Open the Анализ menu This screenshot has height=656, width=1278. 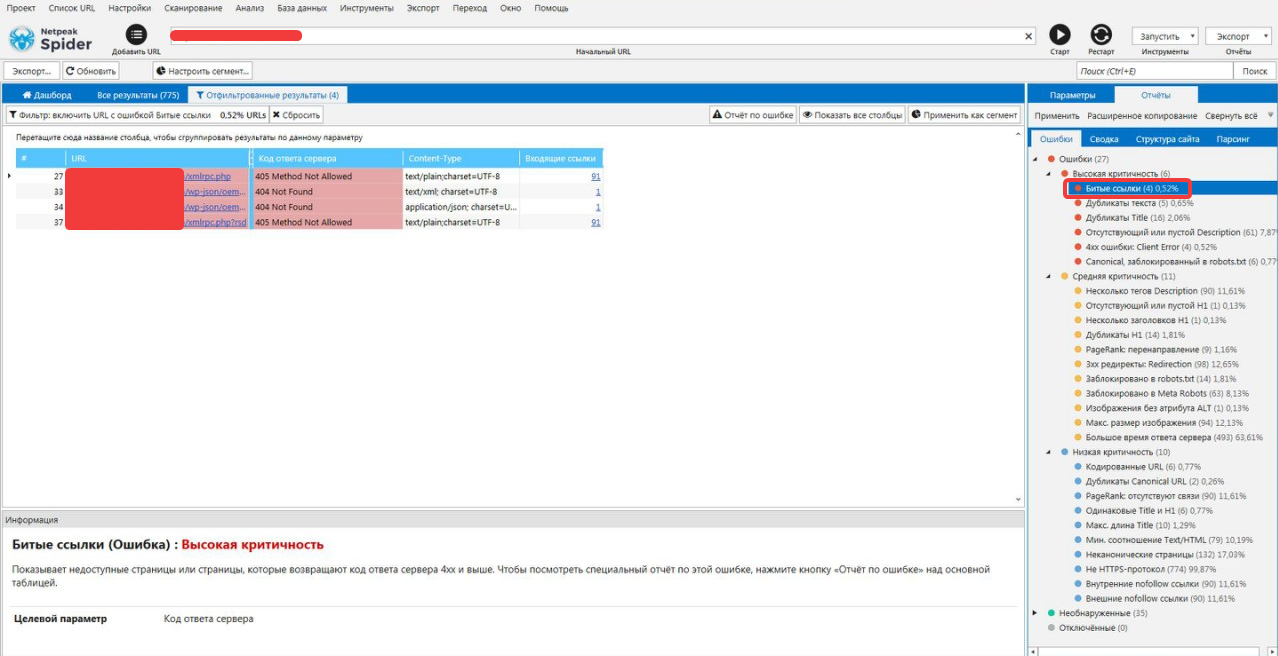(x=250, y=8)
